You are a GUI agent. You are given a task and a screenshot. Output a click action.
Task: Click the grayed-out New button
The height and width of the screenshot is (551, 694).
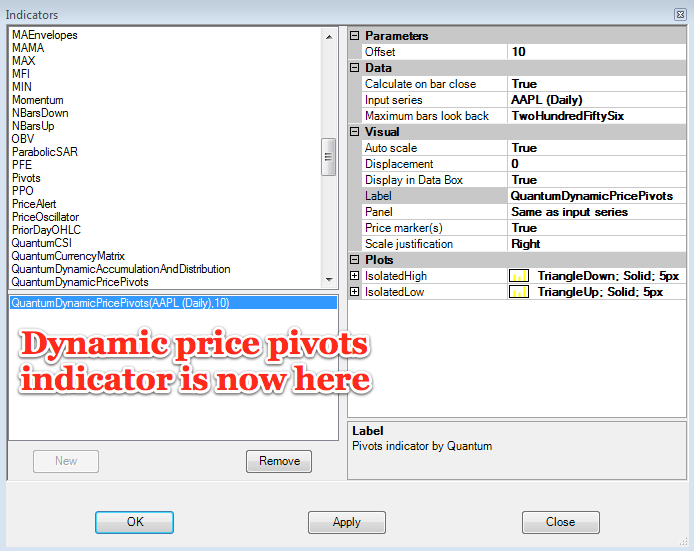coord(66,461)
